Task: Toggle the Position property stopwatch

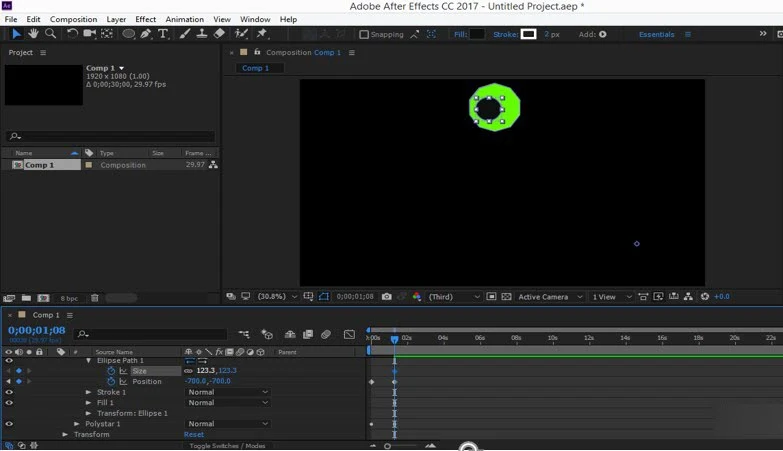Action: [111, 381]
